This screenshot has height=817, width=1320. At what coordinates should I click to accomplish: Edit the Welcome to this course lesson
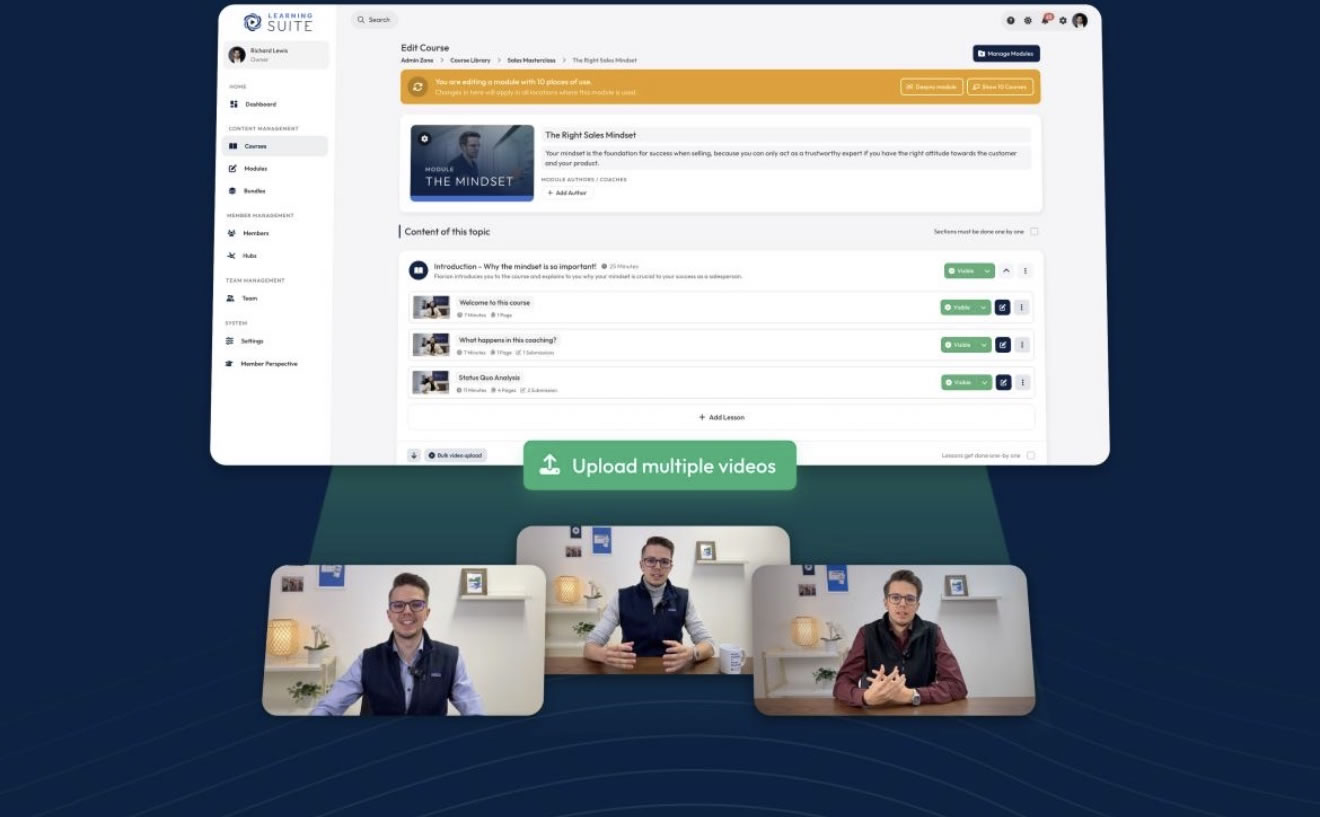coord(1003,307)
